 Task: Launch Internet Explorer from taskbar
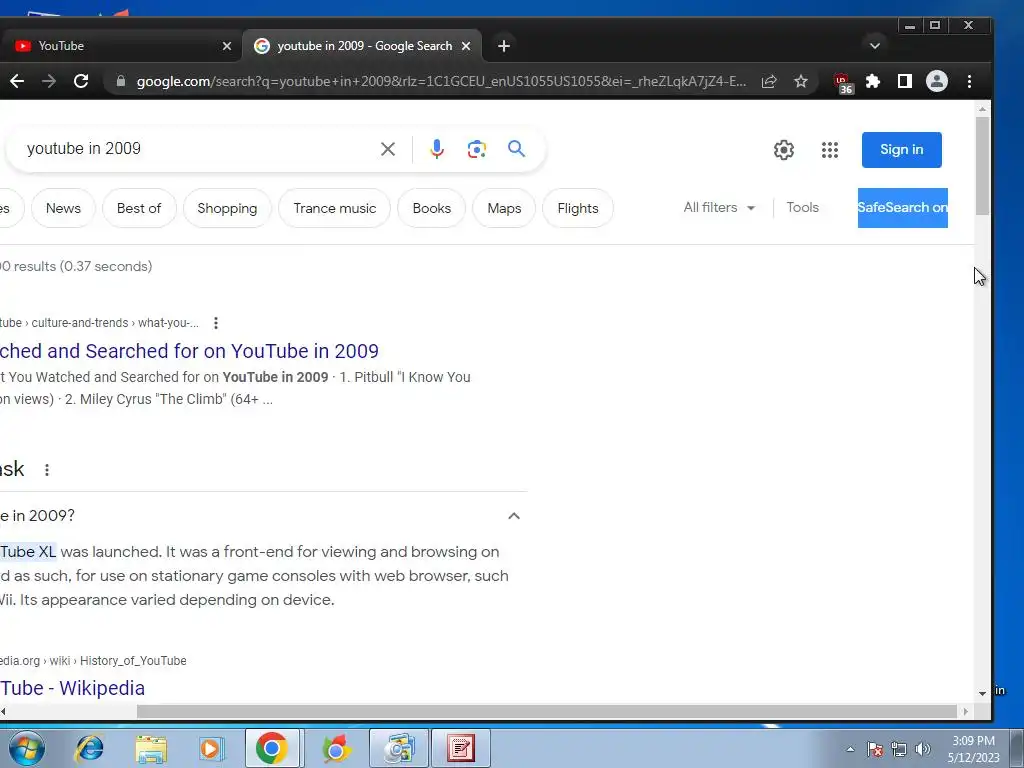click(89, 748)
